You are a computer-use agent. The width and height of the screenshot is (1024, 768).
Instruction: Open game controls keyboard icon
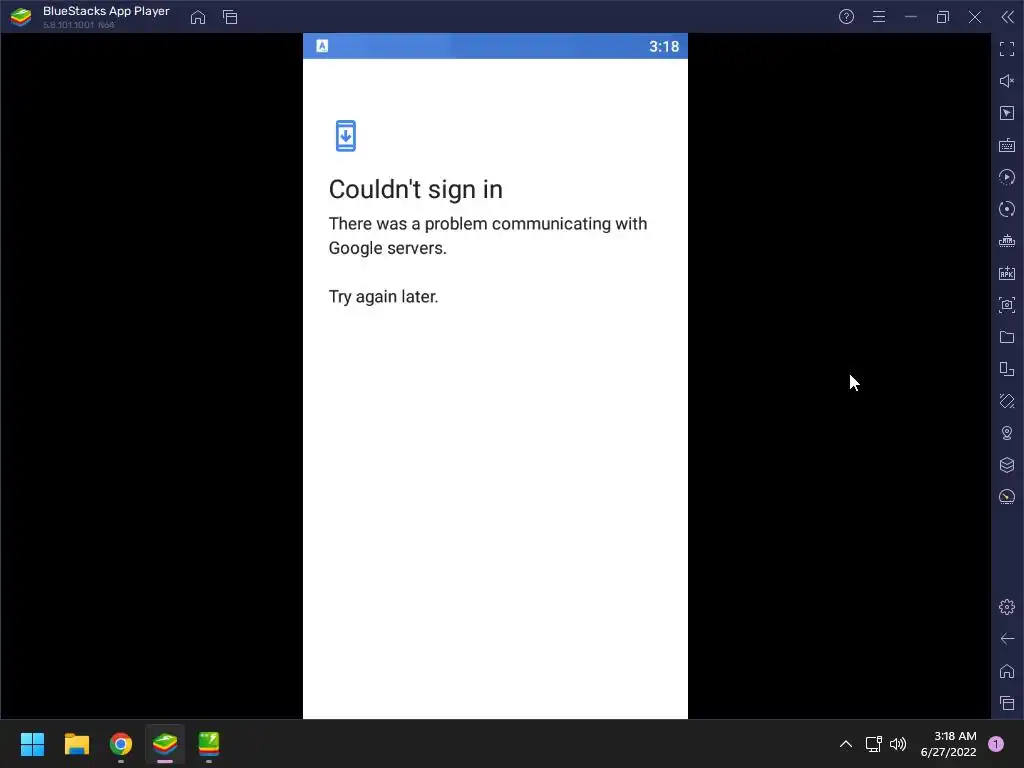(x=1007, y=145)
